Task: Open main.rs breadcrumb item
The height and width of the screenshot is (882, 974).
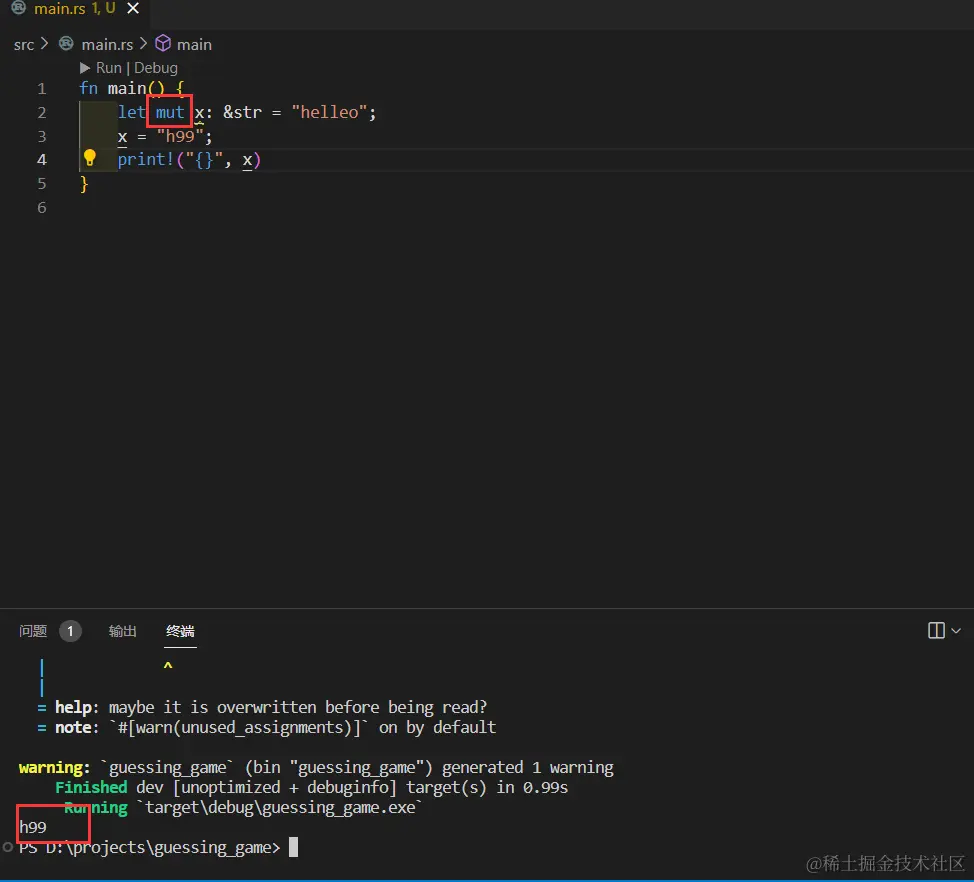Action: tap(107, 45)
